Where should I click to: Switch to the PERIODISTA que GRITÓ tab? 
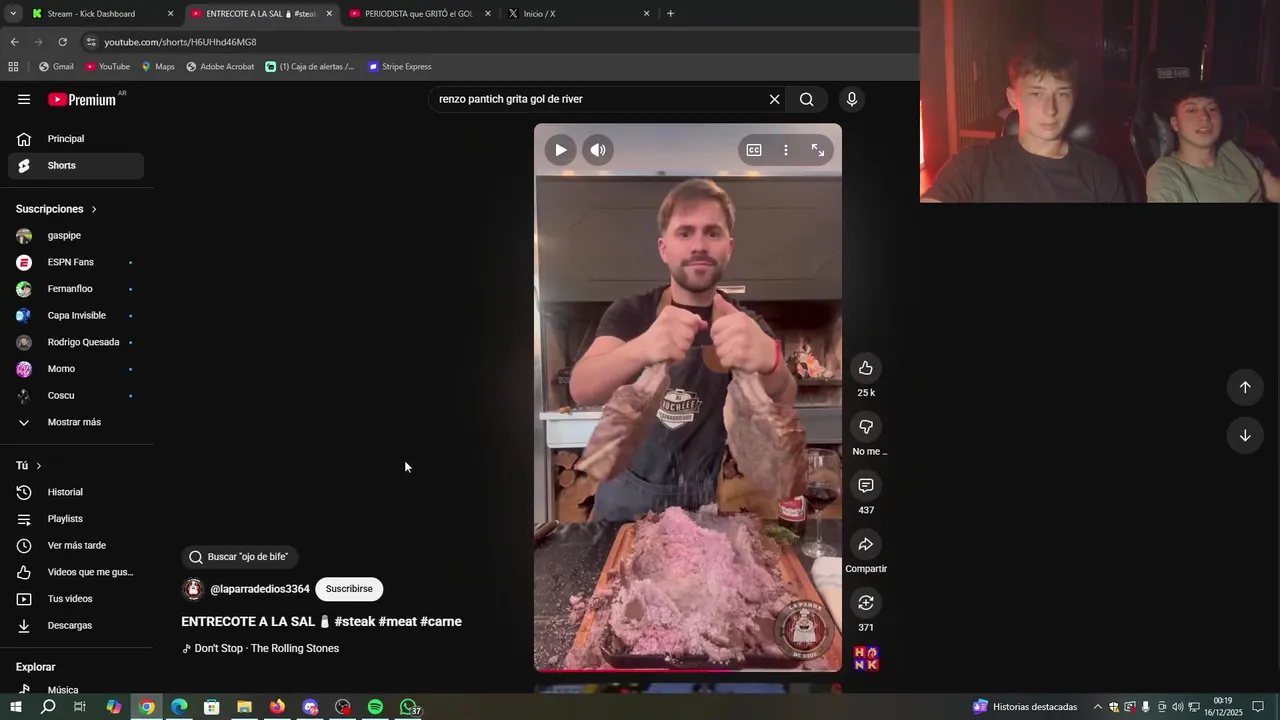(421, 14)
